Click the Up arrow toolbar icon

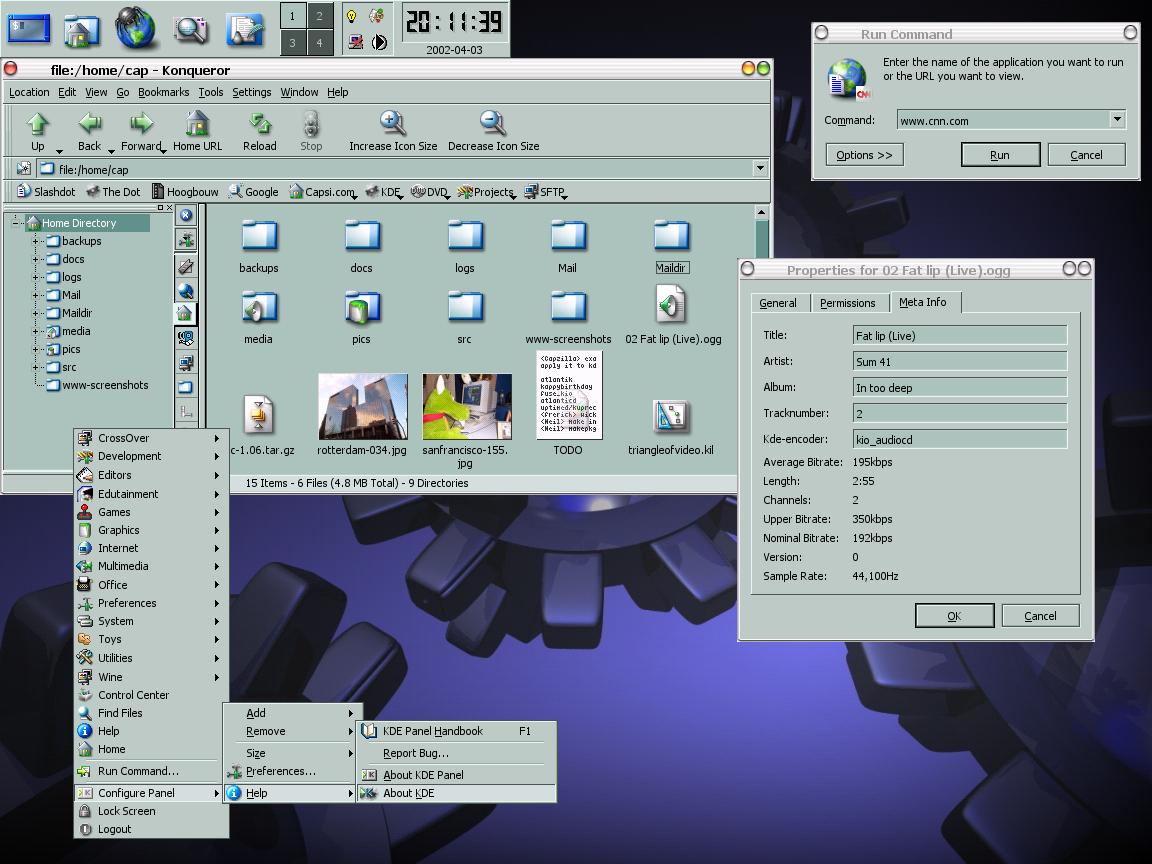click(37, 124)
